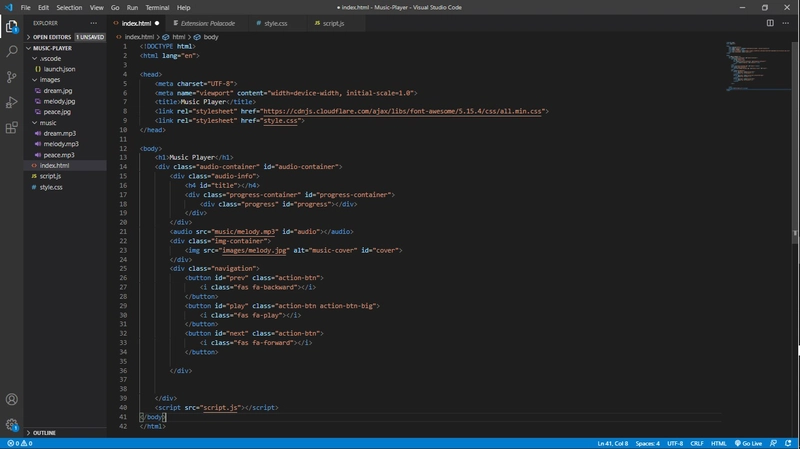Click the feedback icon in status bar
This screenshot has height=449, width=800.
tap(775, 443)
